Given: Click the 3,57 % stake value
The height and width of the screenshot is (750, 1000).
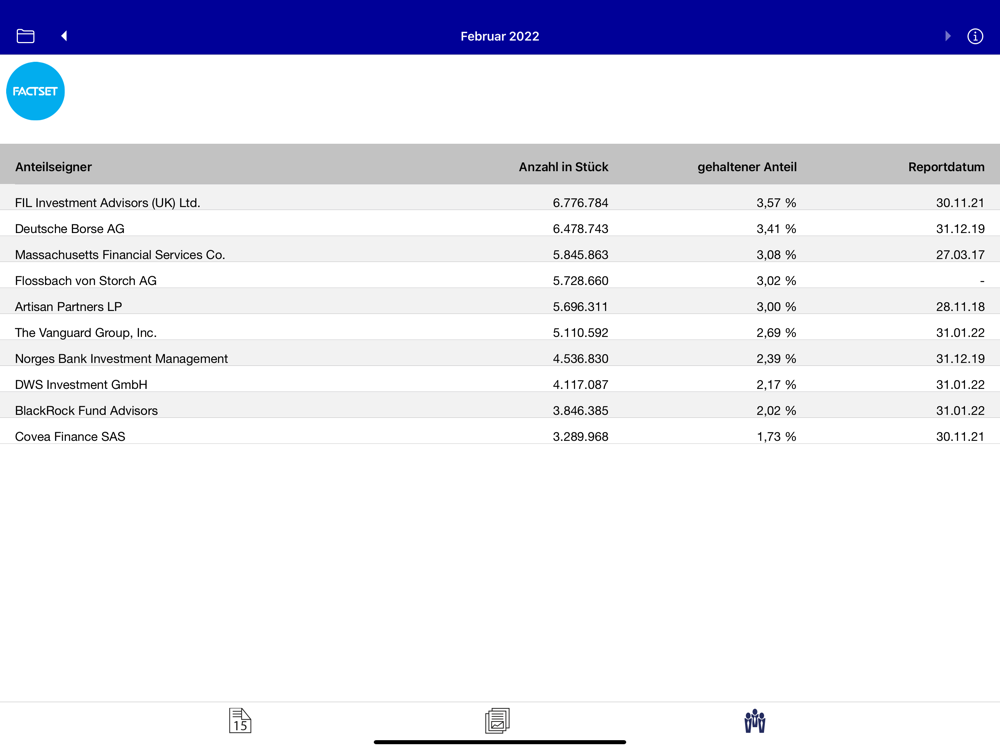Looking at the screenshot, I should click(776, 203).
